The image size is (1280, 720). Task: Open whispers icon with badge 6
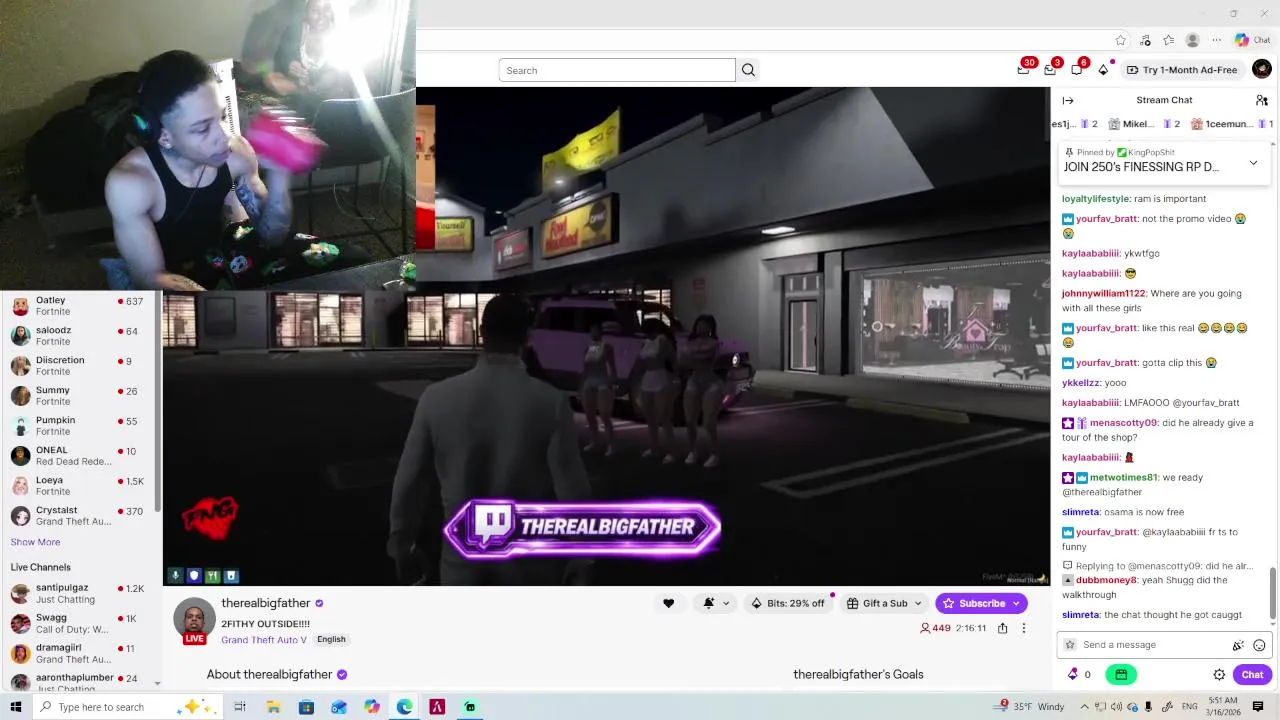[x=1077, y=69]
